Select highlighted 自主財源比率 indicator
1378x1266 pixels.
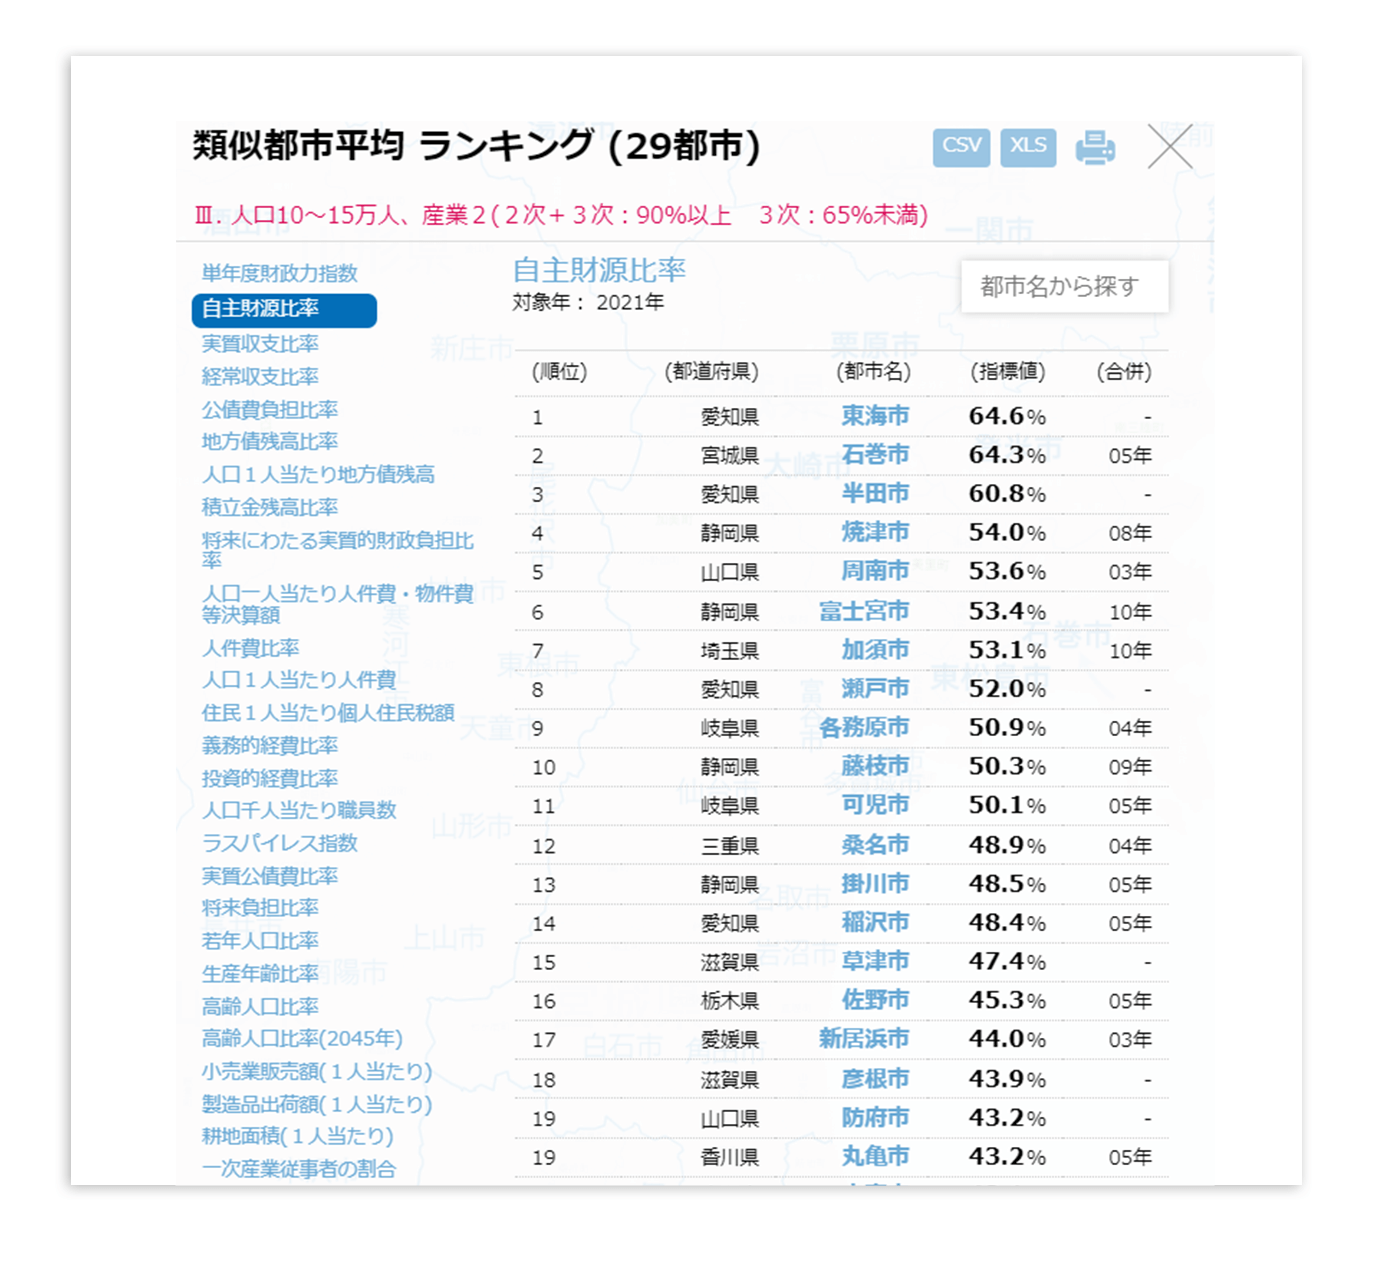tap(284, 310)
